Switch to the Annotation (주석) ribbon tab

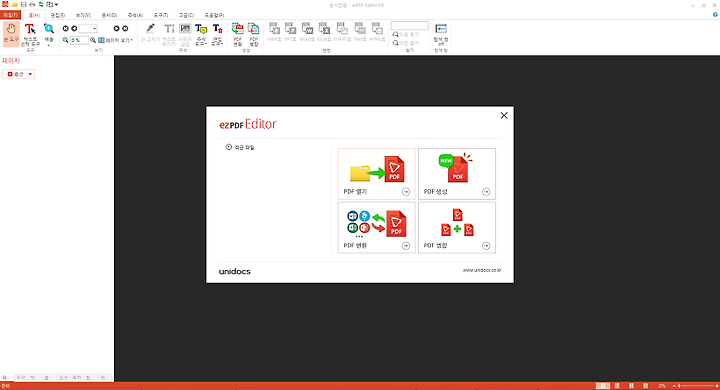[x=135, y=15]
